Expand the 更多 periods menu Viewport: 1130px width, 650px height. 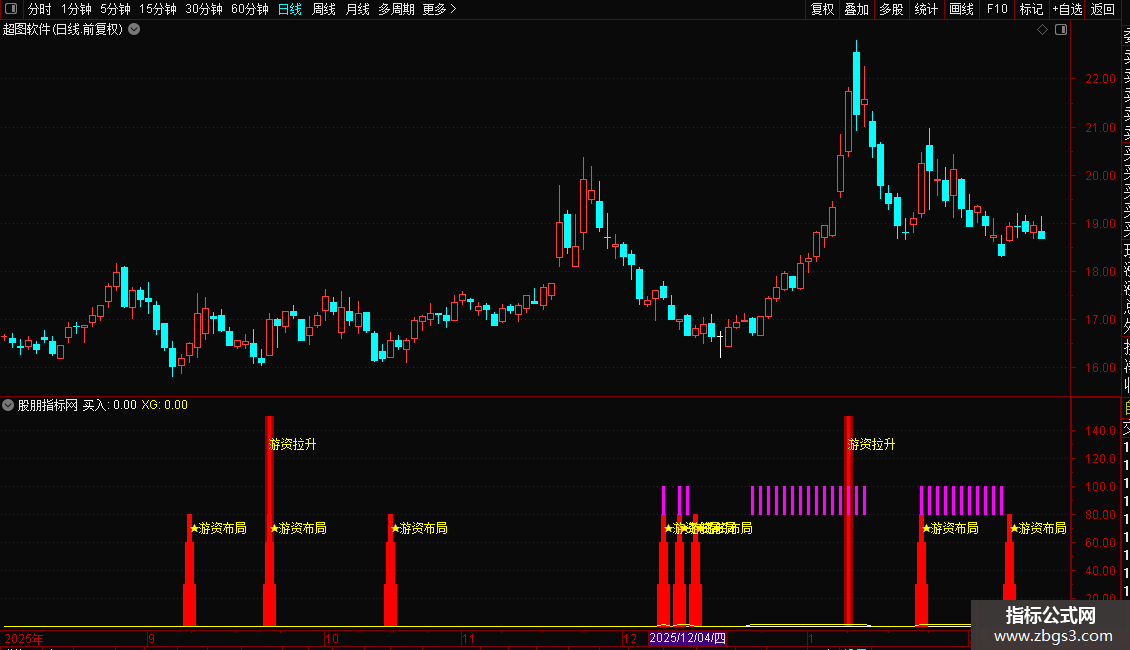tap(439, 9)
